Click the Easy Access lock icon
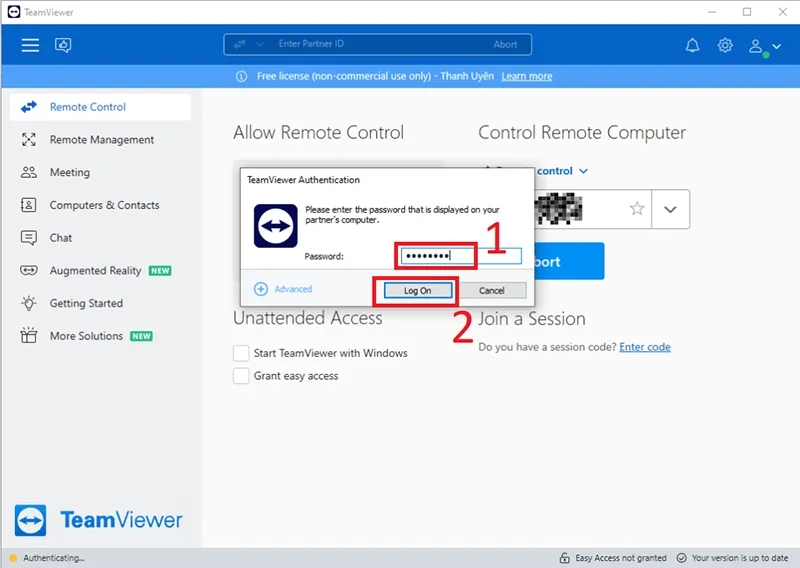Screen dimensions: 800x568 [564, 558]
